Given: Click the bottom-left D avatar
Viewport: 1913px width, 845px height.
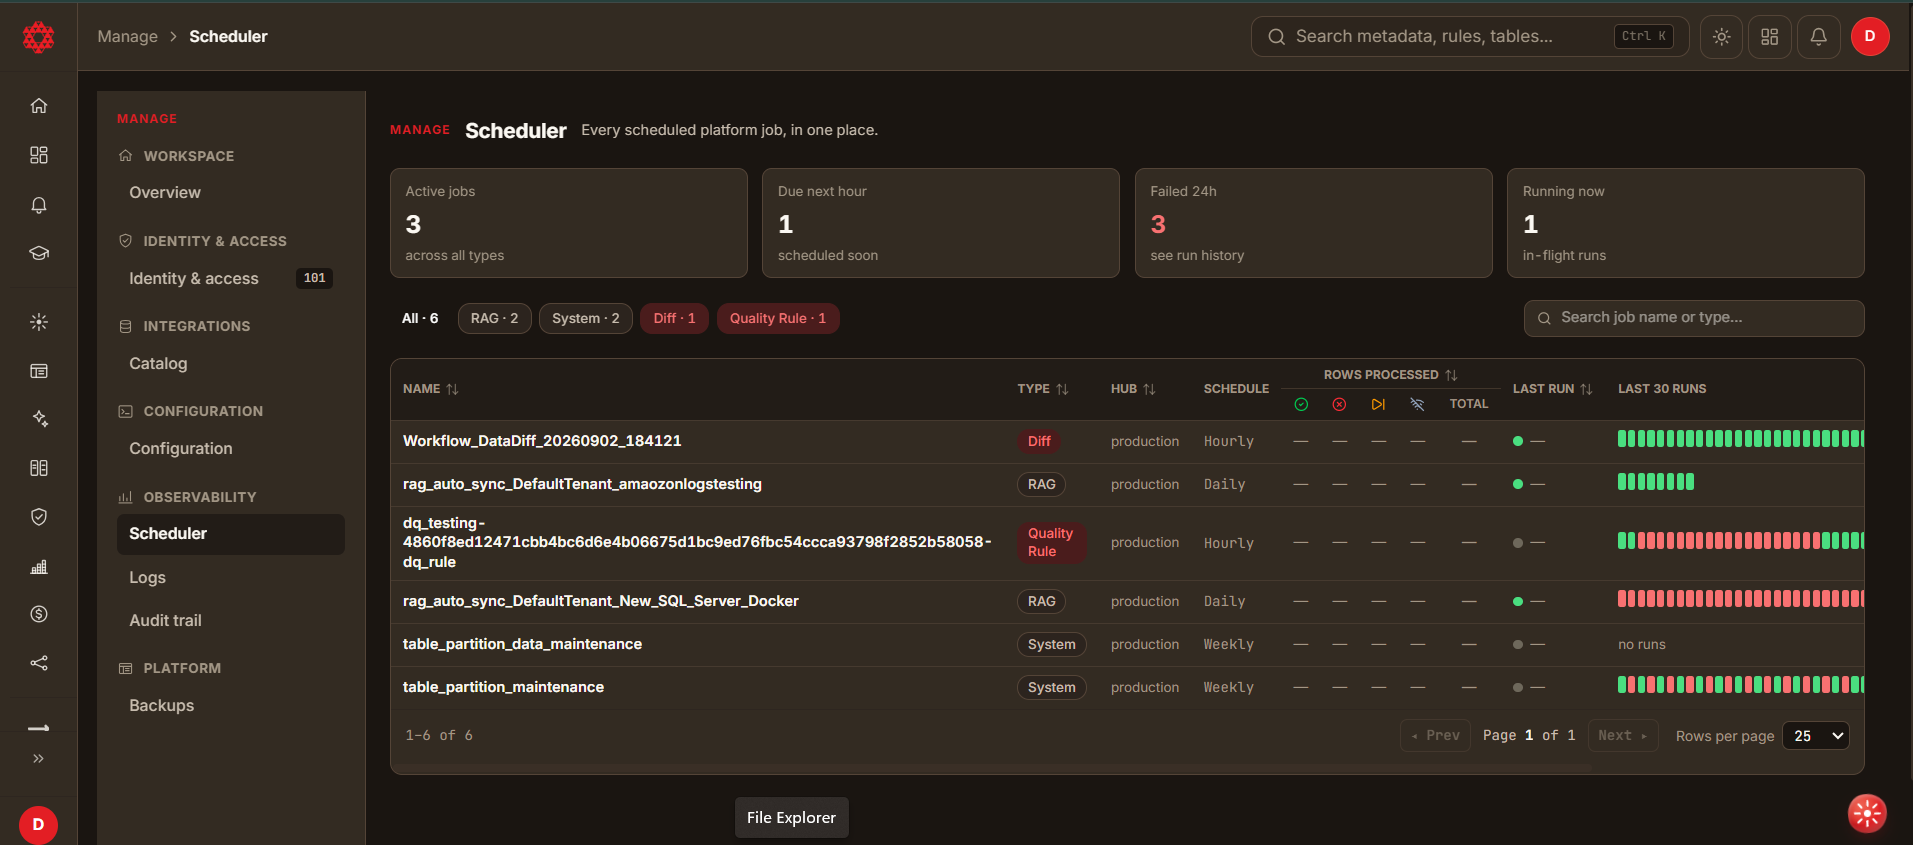Looking at the screenshot, I should (38, 825).
